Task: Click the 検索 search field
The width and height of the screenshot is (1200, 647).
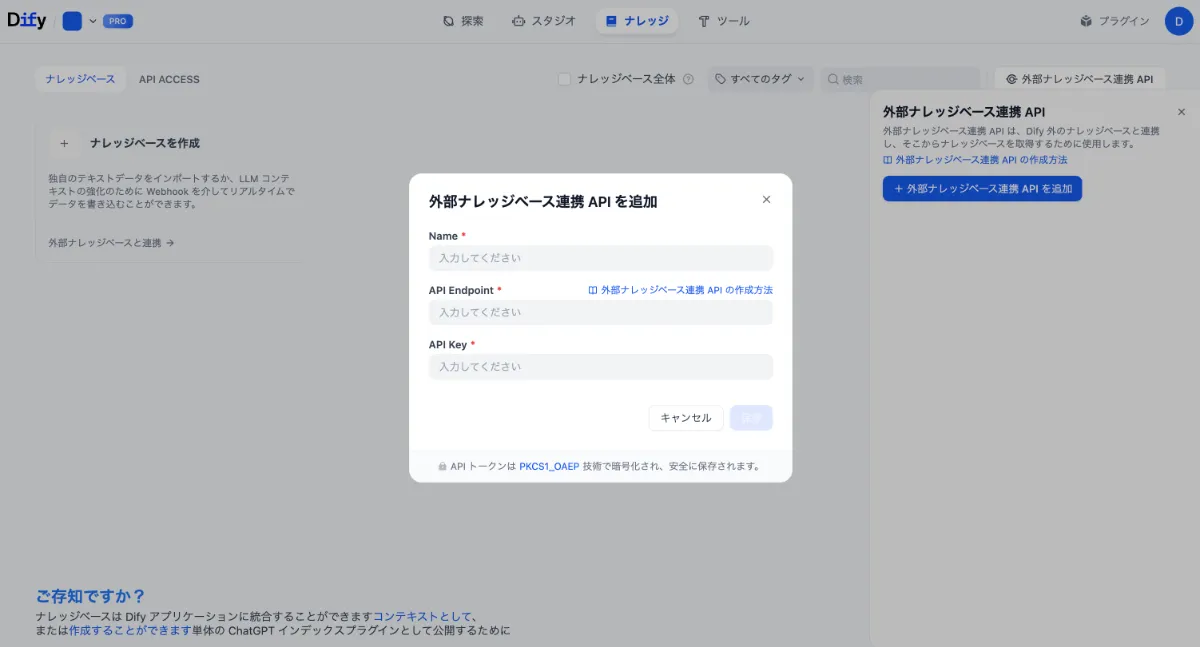Action: pyautogui.click(x=900, y=79)
